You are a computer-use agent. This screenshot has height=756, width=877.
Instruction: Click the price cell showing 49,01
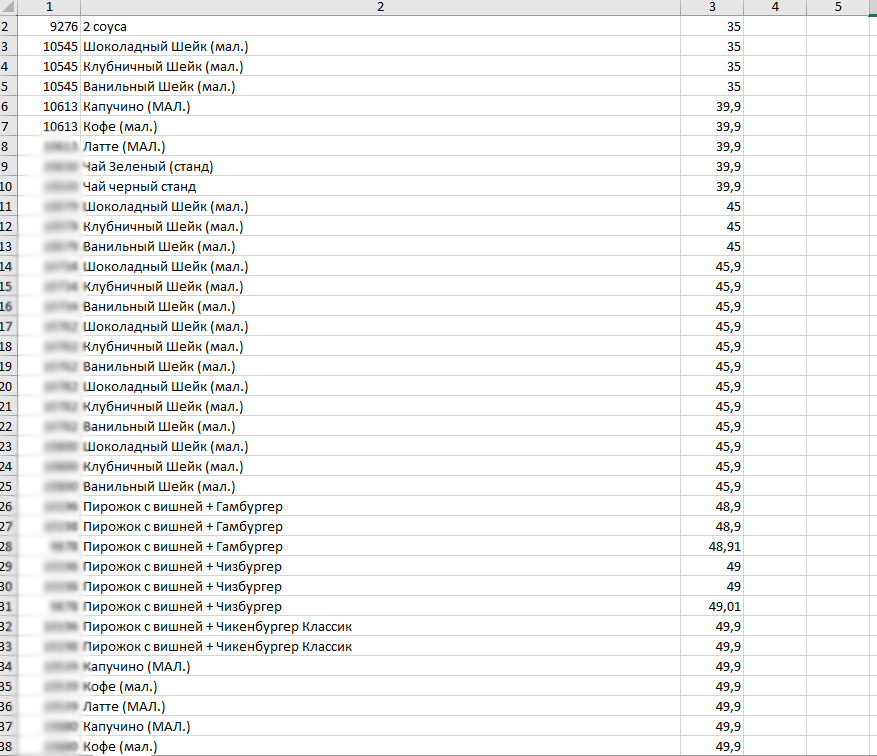tap(712, 606)
